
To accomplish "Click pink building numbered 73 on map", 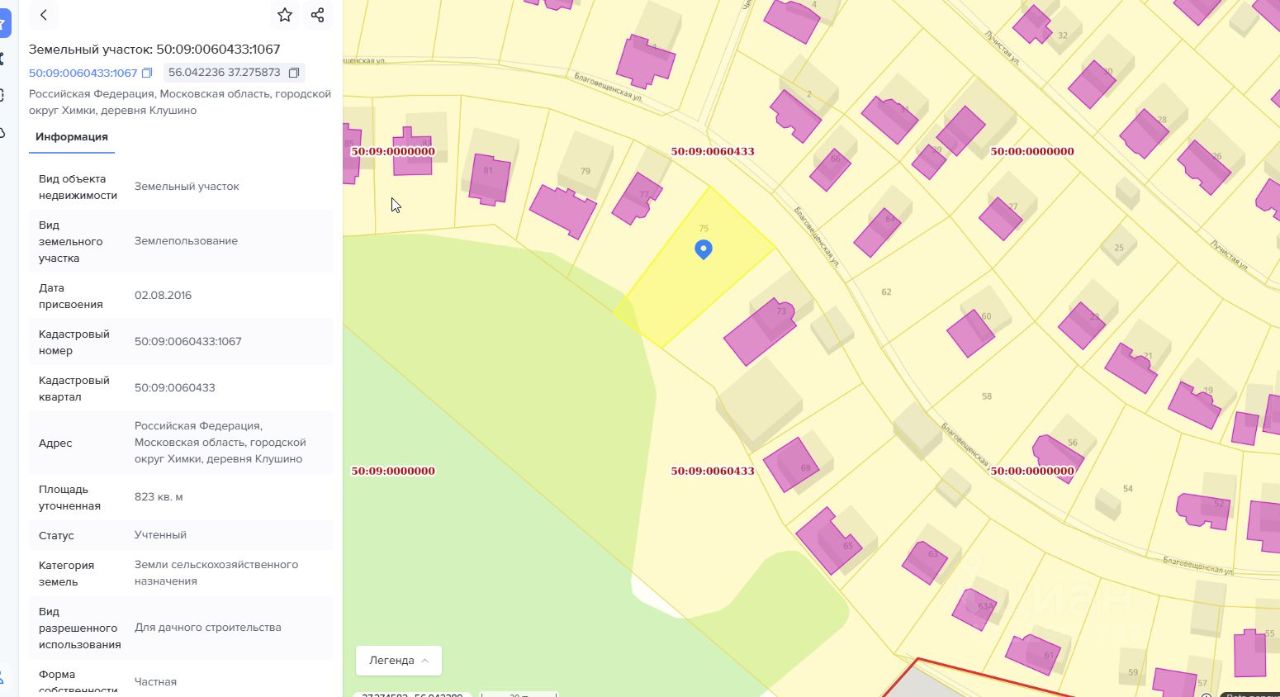I will point(760,332).
